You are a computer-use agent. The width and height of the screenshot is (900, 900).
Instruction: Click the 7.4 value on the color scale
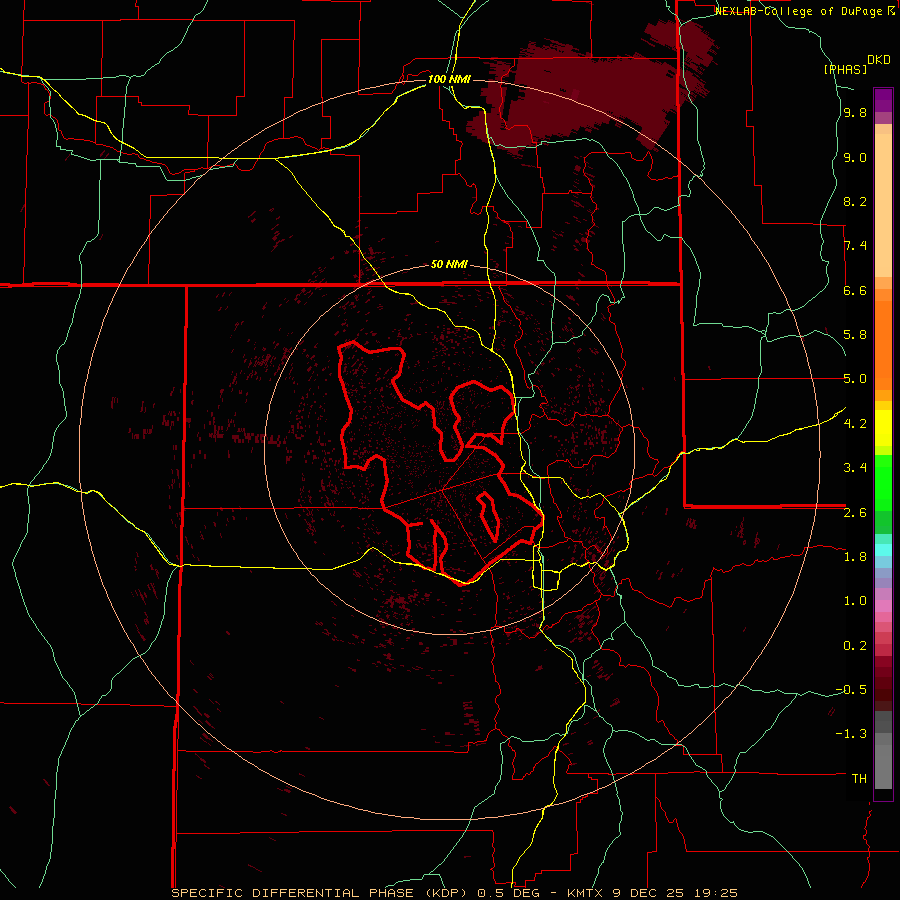pyautogui.click(x=855, y=246)
